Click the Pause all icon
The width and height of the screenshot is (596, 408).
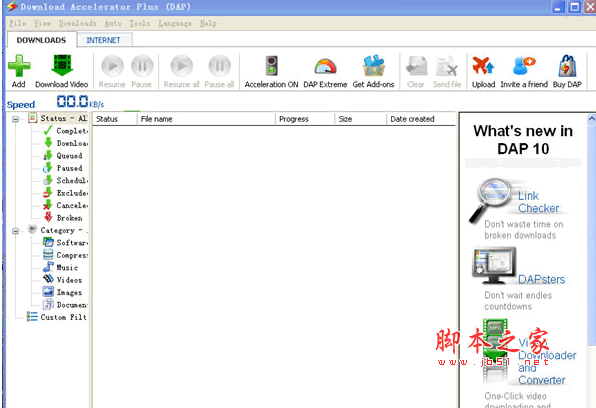coord(219,66)
